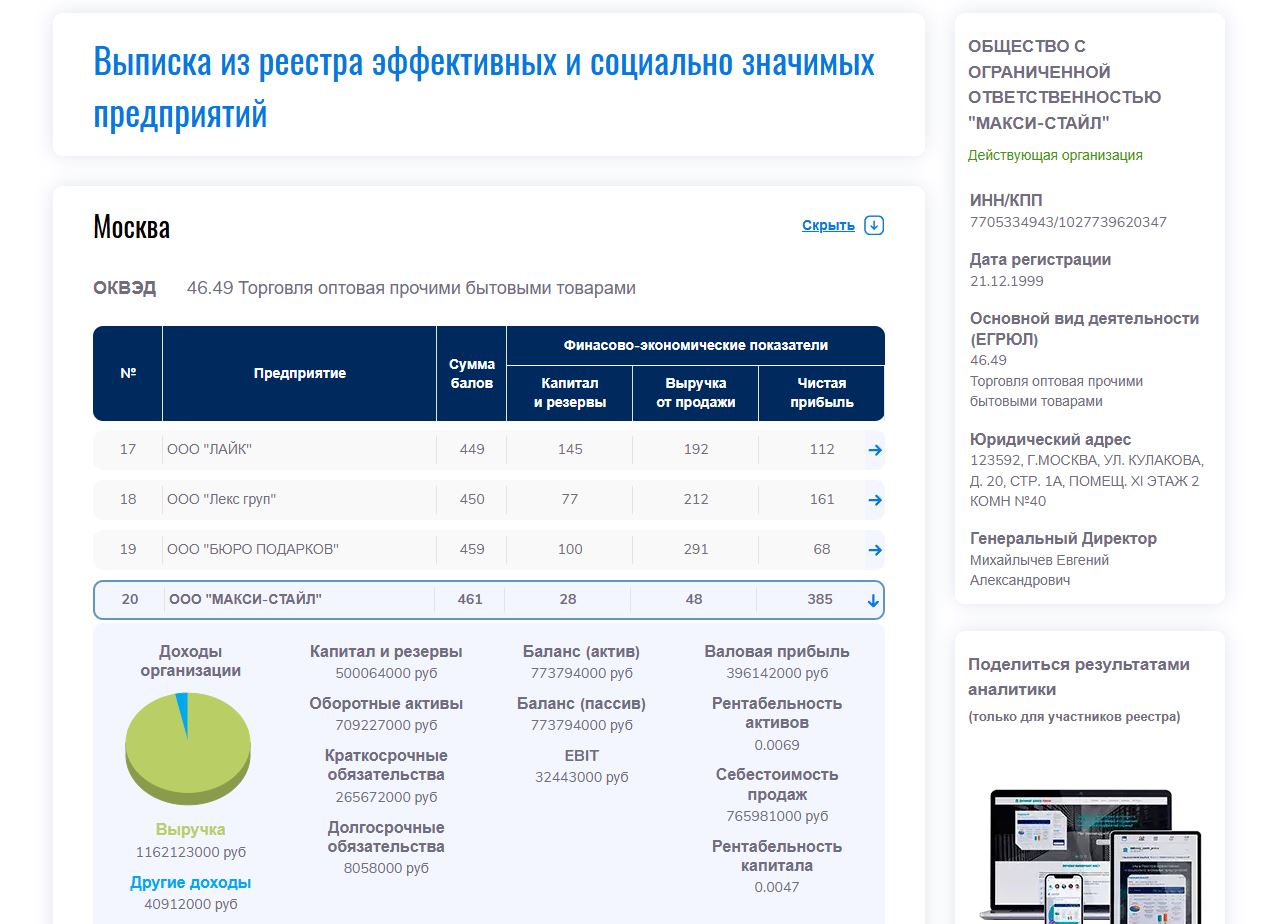Select the ООО "БЮРО ПОДАРКОВ" company name

tap(253, 550)
